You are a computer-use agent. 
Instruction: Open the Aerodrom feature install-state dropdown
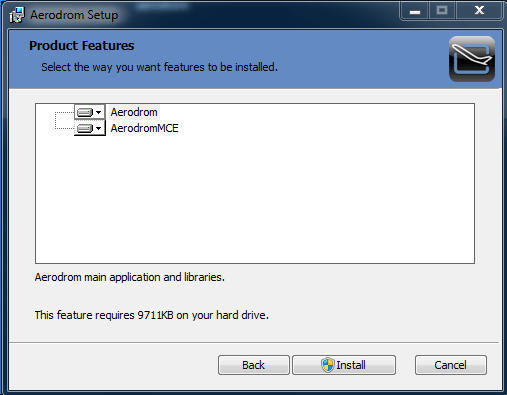(x=89, y=112)
